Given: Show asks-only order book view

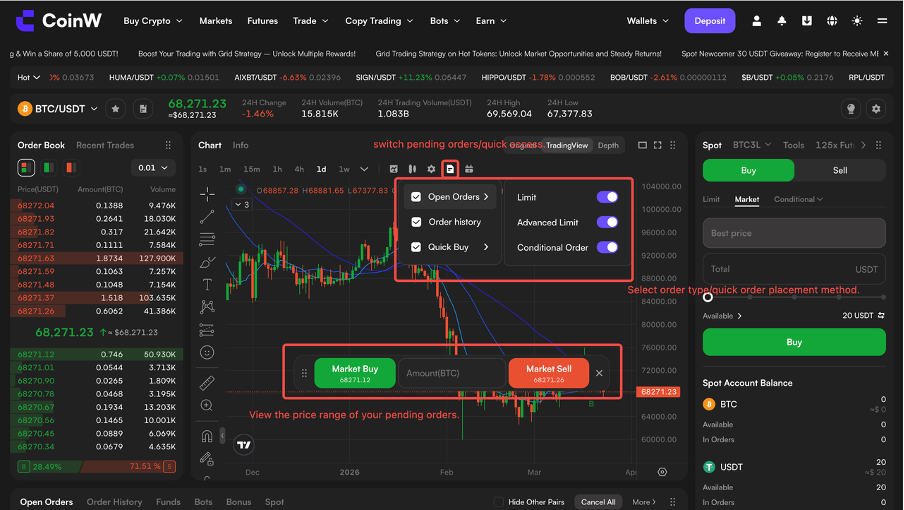Looking at the screenshot, I should 70,168.
